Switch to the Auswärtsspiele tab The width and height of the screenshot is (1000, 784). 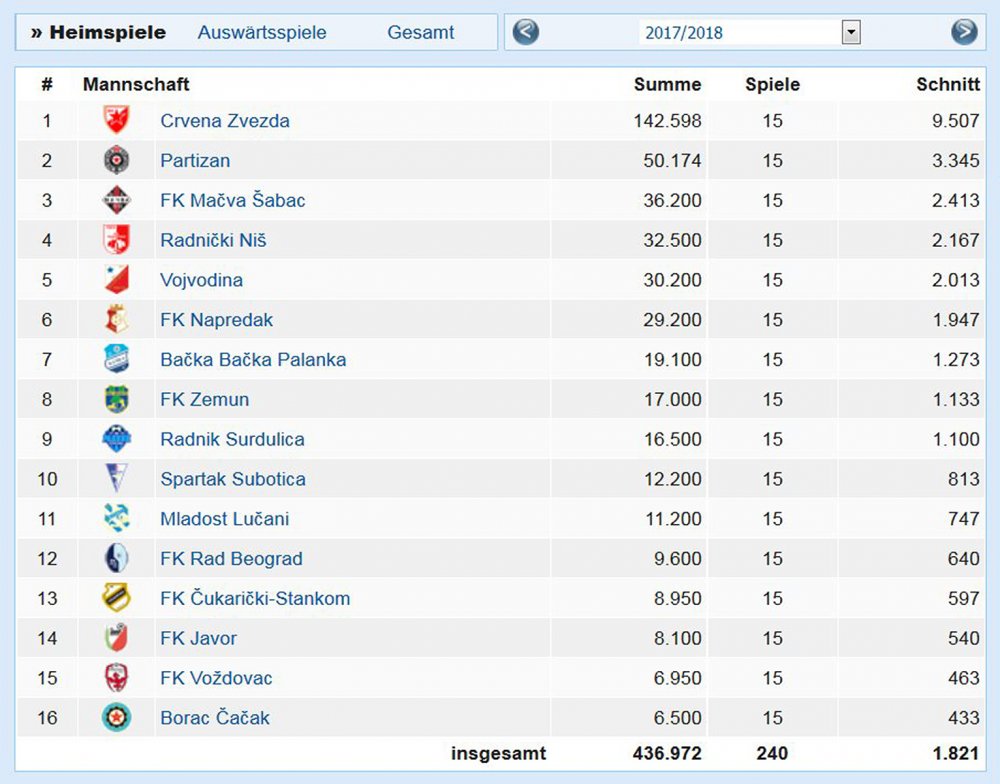pyautogui.click(x=262, y=33)
